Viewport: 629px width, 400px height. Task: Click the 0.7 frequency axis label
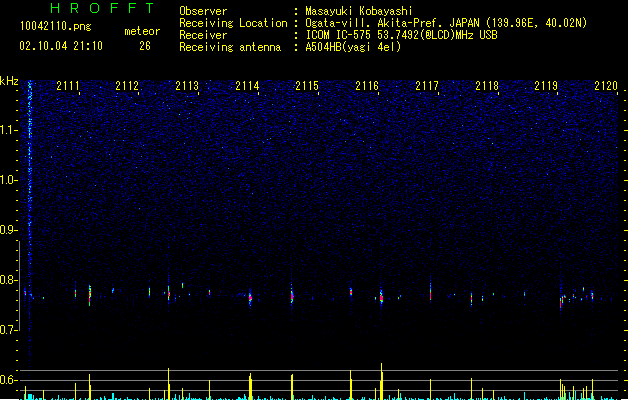tap(9, 330)
